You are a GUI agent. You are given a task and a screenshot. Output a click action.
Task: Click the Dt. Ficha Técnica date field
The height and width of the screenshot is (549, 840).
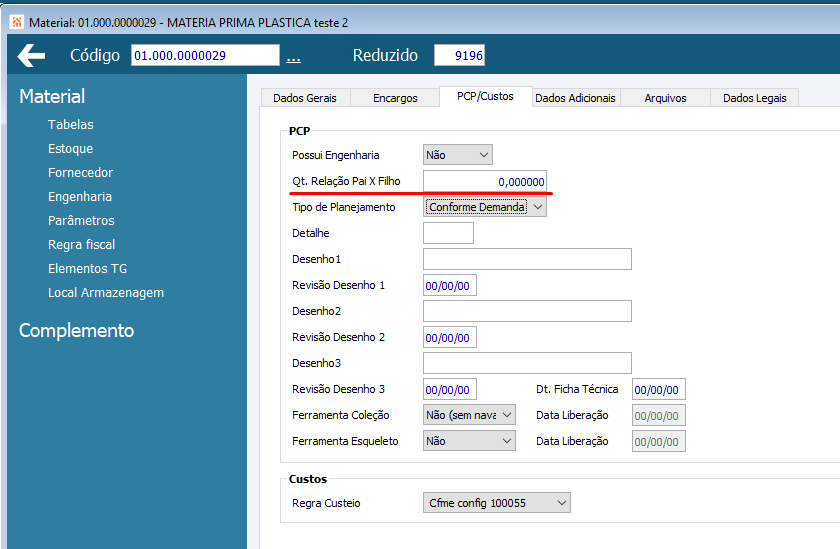[658, 389]
